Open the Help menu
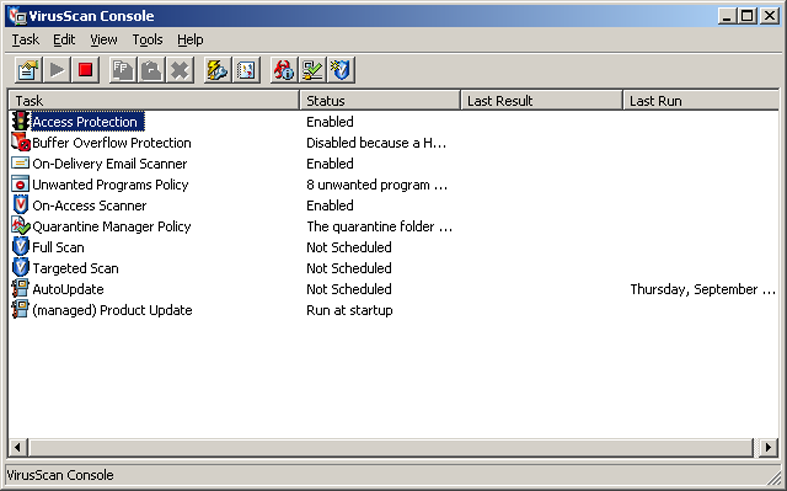 pos(190,40)
